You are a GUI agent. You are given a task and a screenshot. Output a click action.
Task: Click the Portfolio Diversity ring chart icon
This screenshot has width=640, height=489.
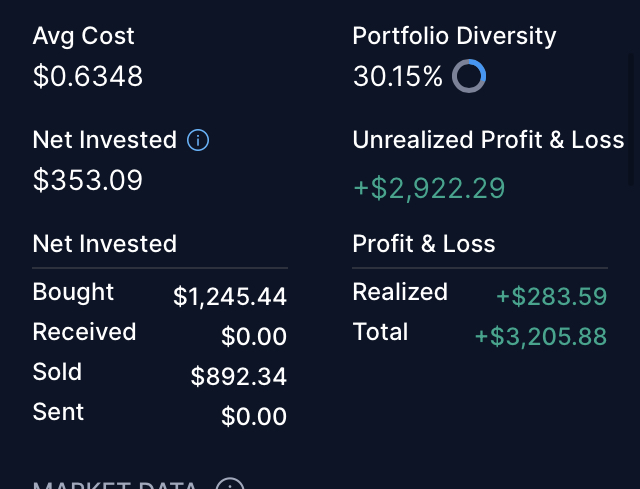(x=469, y=76)
